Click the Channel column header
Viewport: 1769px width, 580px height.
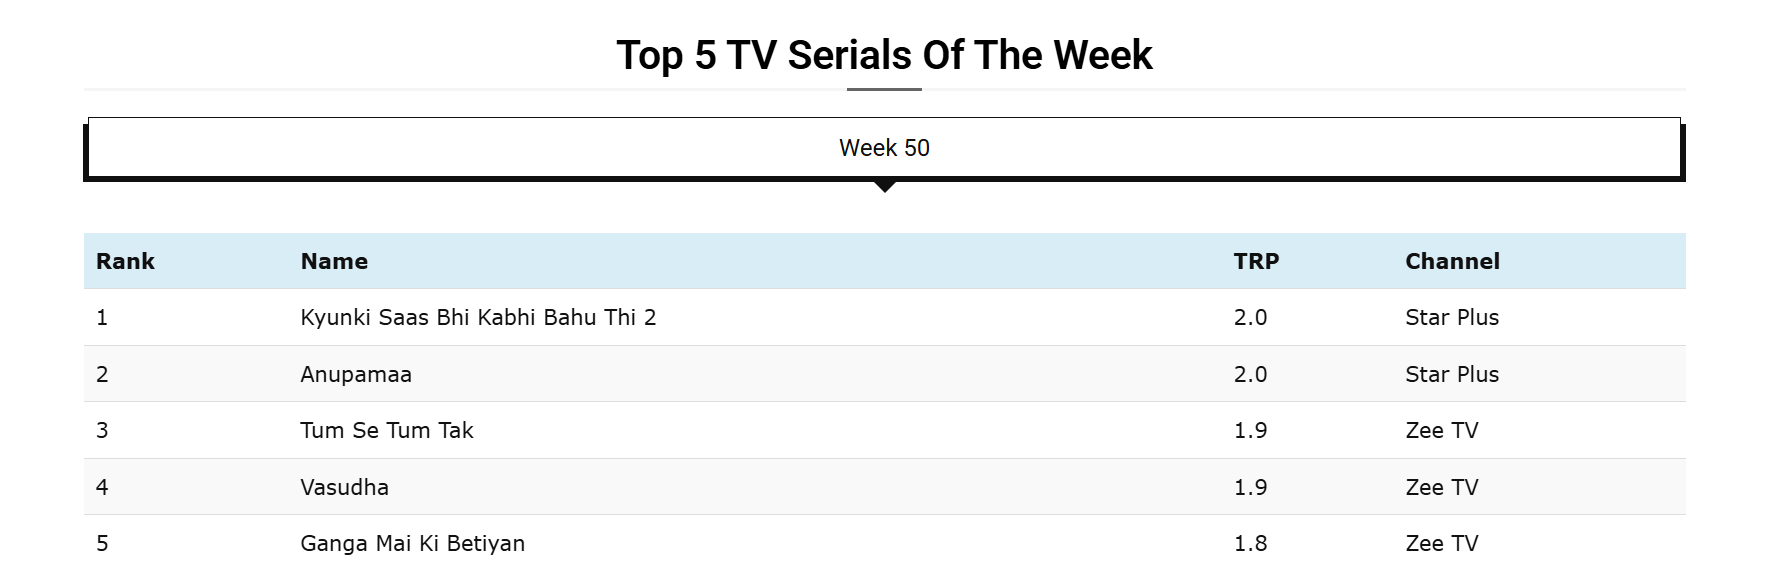click(x=1452, y=261)
